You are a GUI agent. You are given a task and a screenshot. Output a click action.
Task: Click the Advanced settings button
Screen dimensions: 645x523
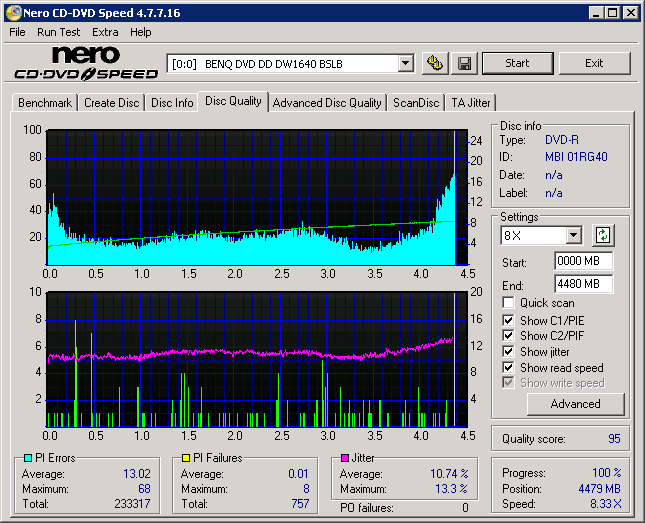click(575, 404)
